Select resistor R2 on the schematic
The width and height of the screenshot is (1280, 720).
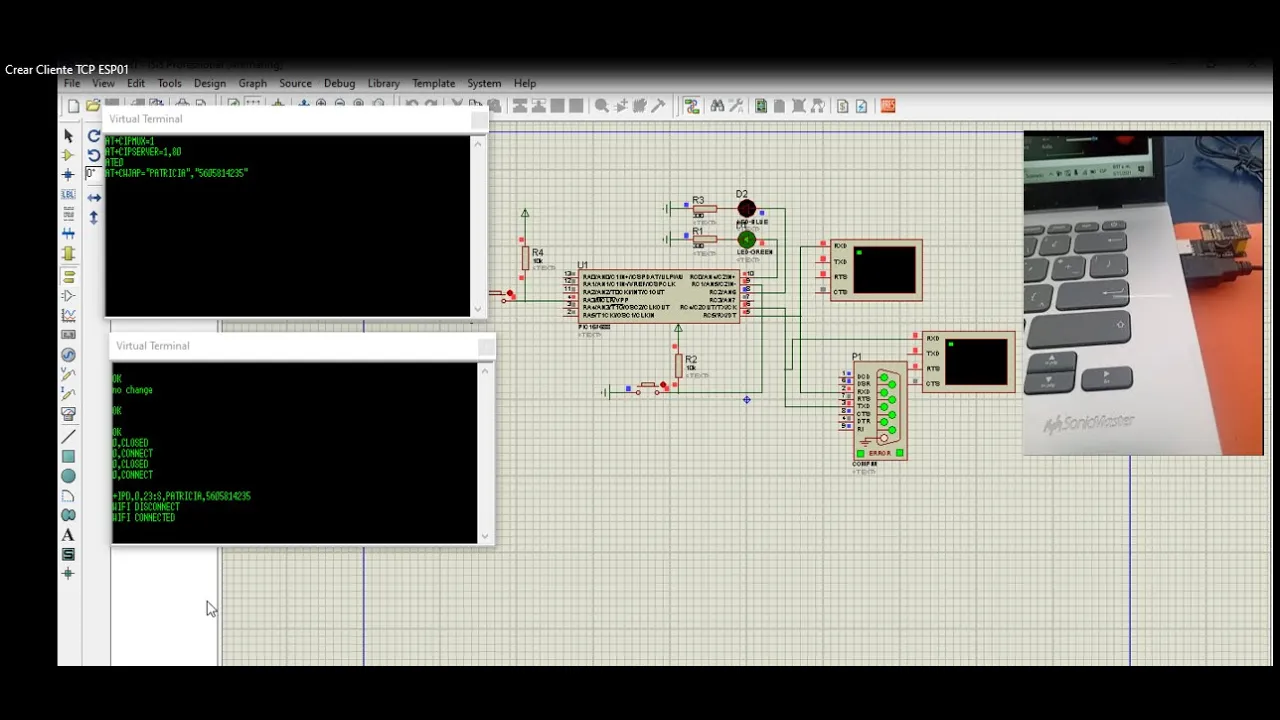click(x=679, y=365)
